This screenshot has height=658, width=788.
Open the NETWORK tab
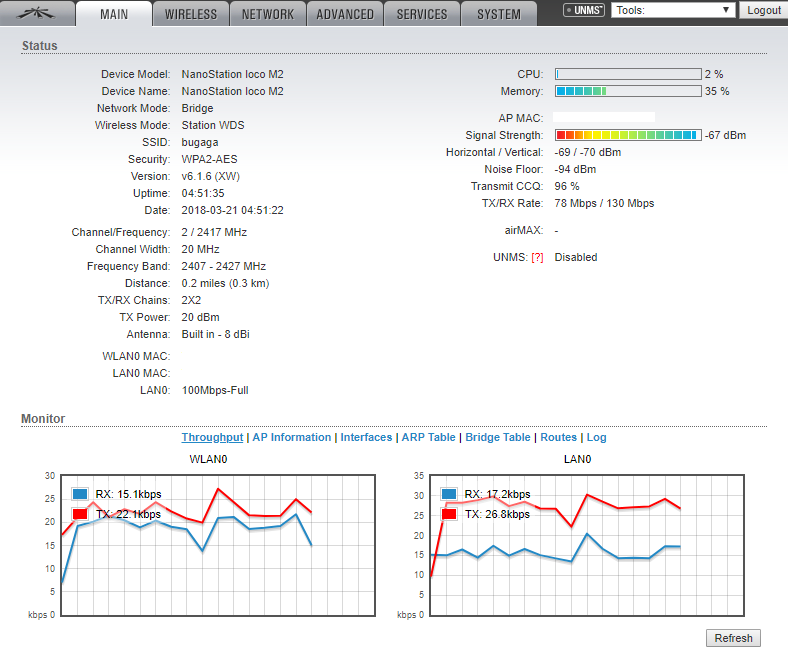(x=268, y=14)
